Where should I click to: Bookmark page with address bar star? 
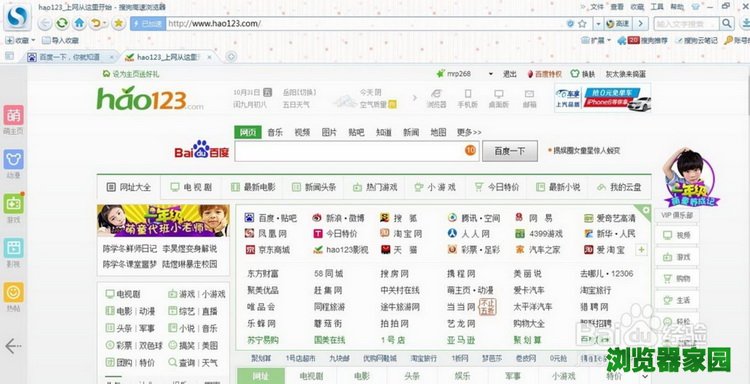582,23
